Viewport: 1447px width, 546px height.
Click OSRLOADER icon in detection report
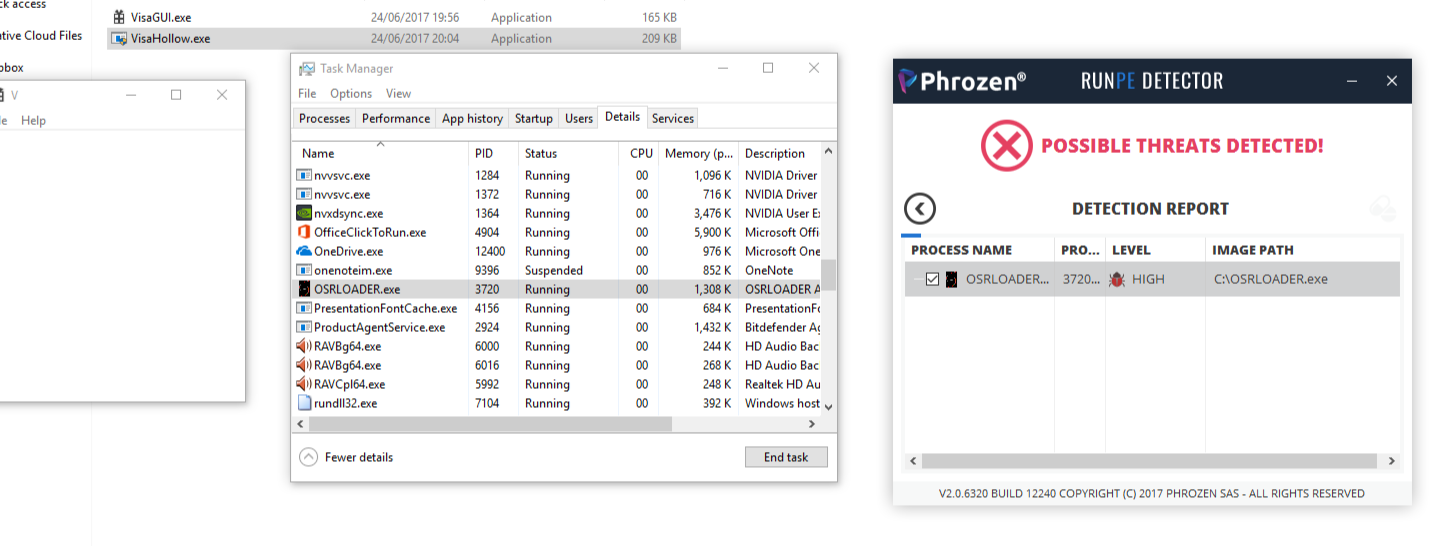[x=952, y=279]
